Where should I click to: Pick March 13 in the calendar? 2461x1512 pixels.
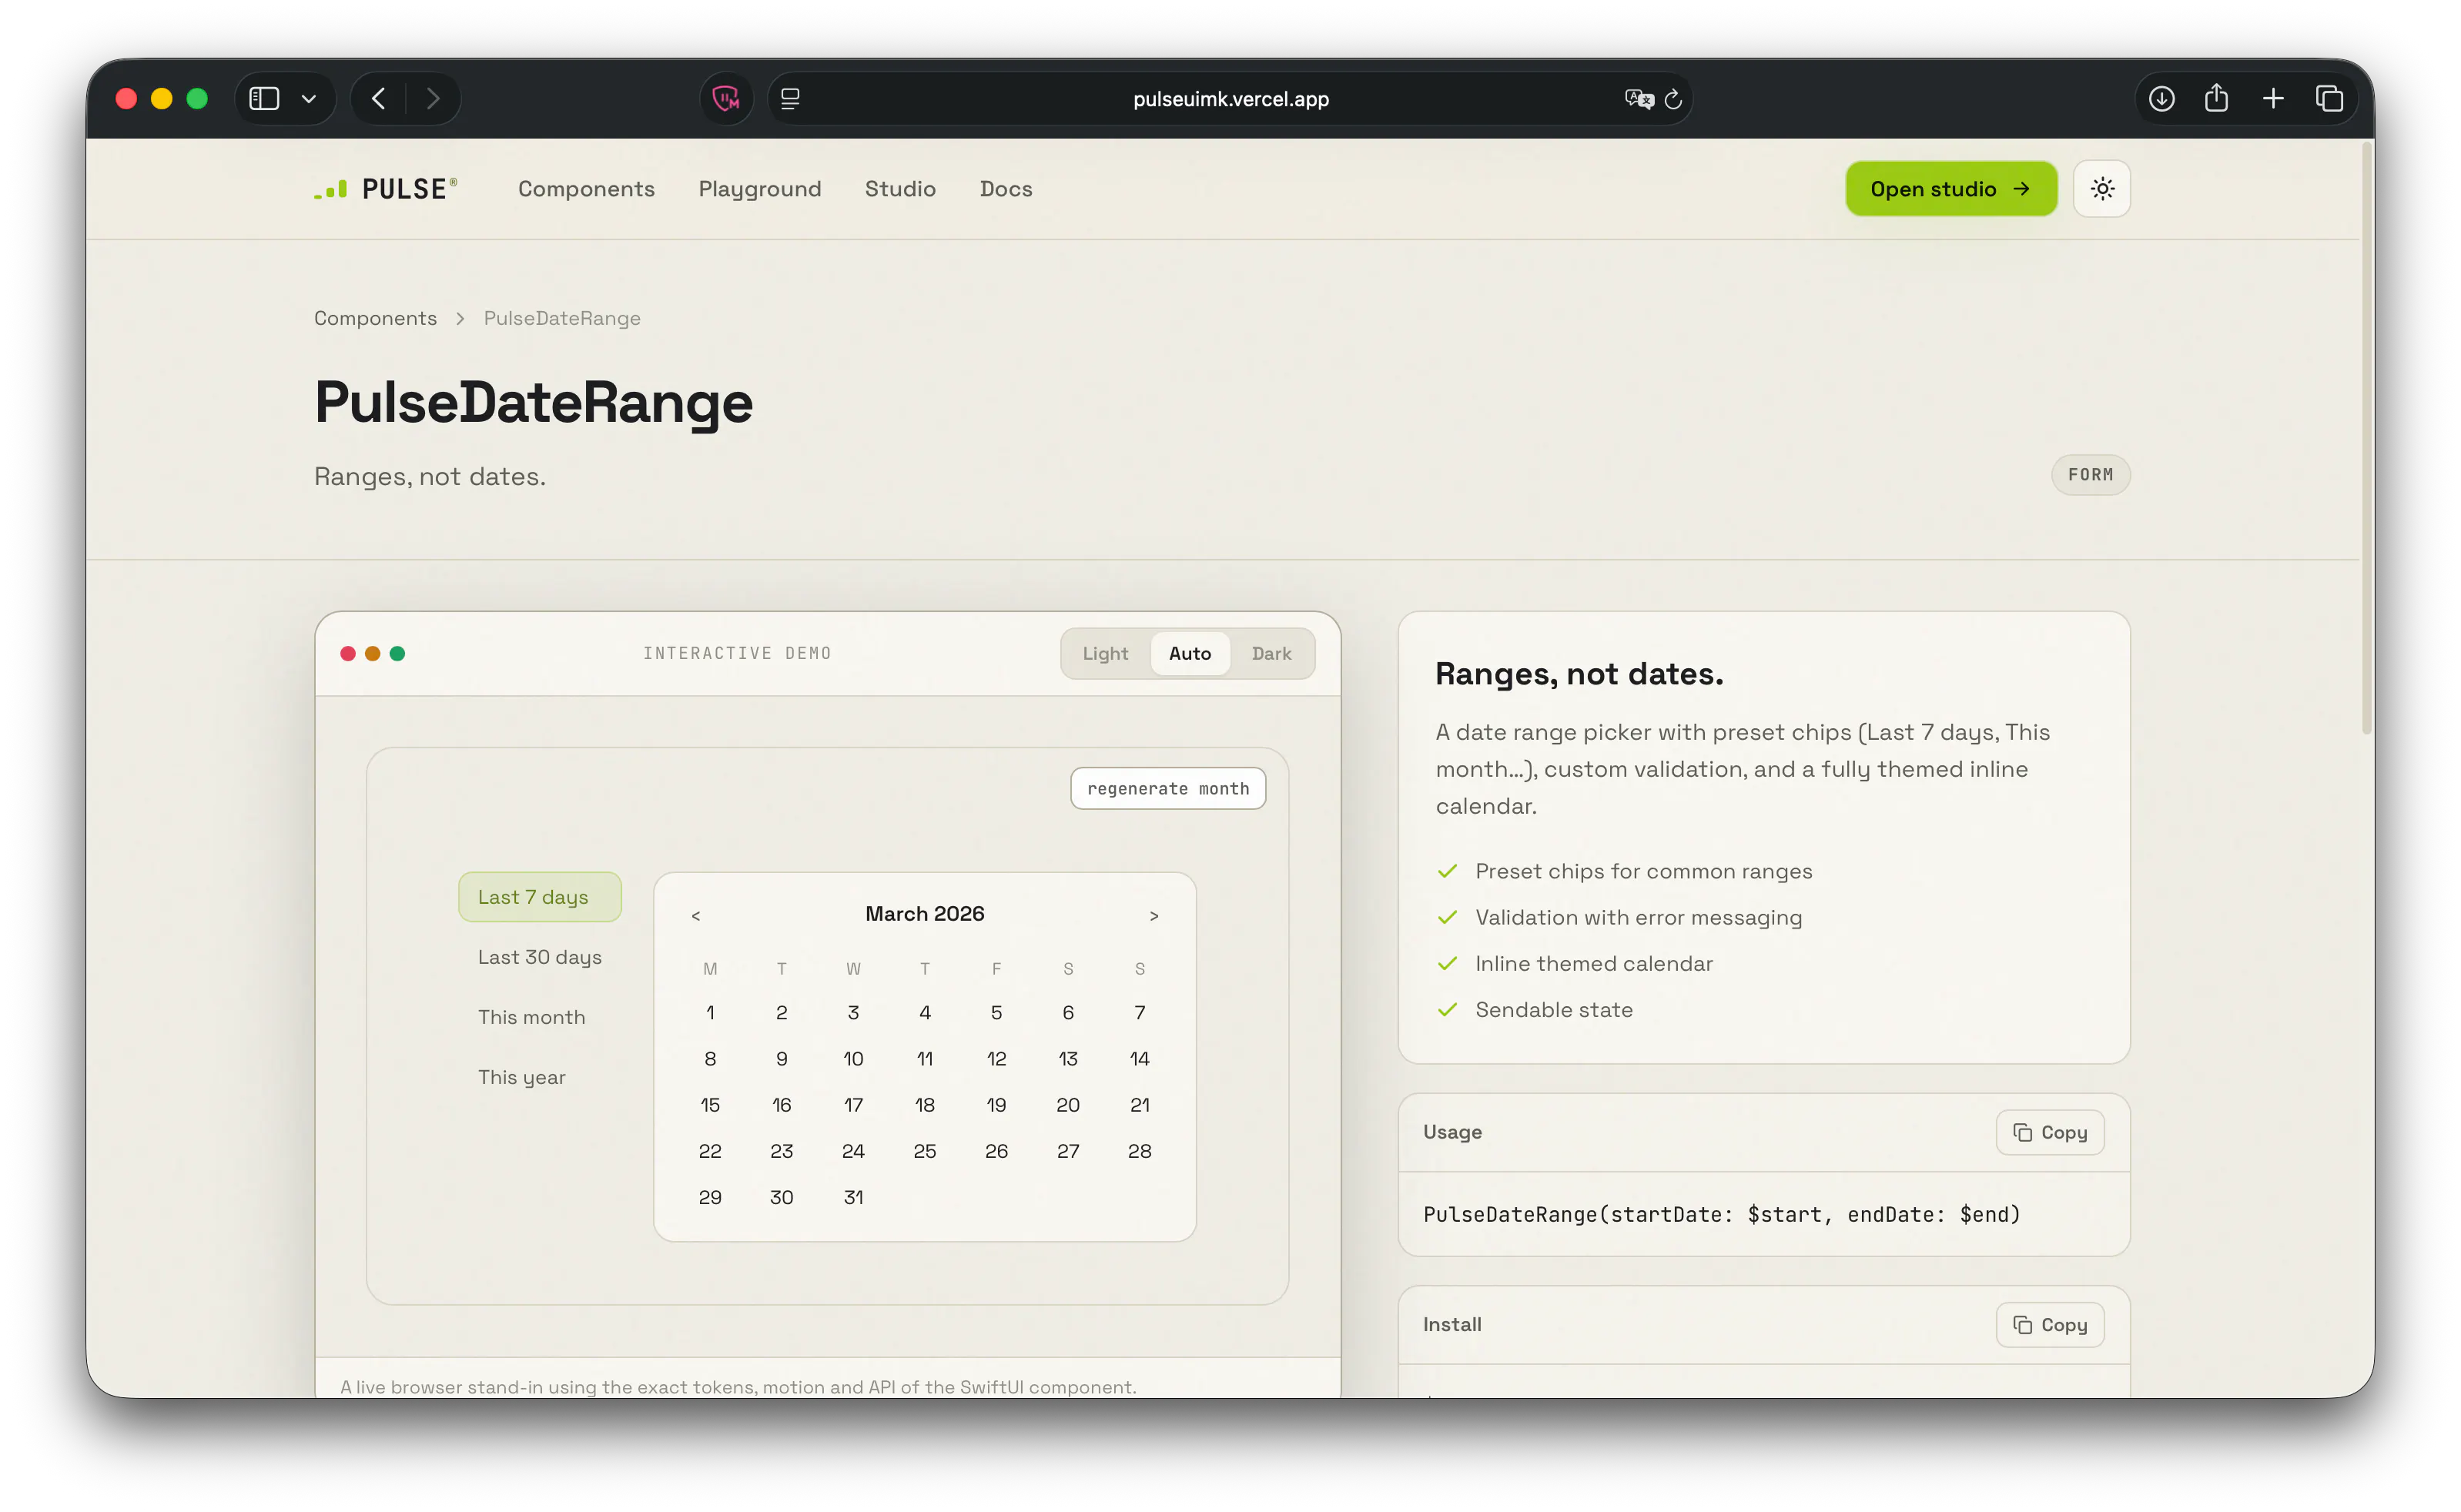1068,1059
